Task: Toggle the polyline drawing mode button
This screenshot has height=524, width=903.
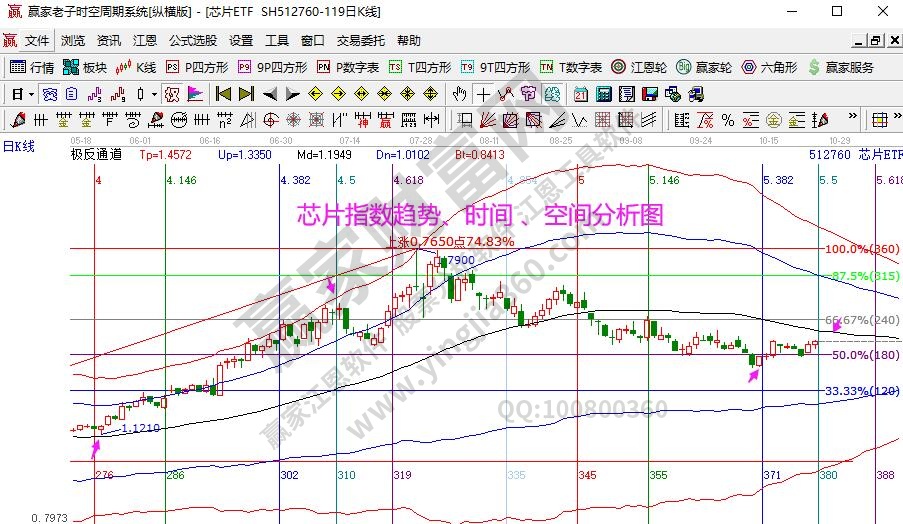Action: 505,94
